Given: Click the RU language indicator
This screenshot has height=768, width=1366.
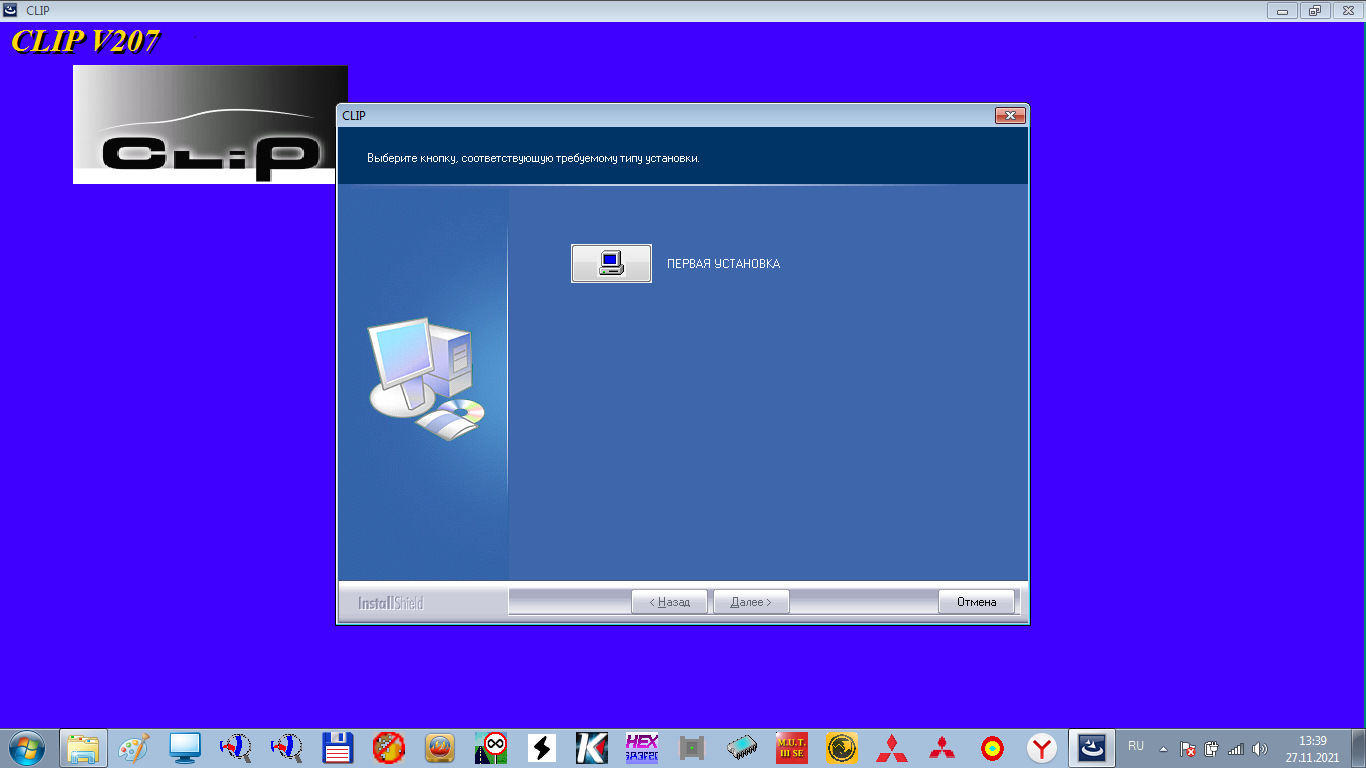Looking at the screenshot, I should (1136, 746).
